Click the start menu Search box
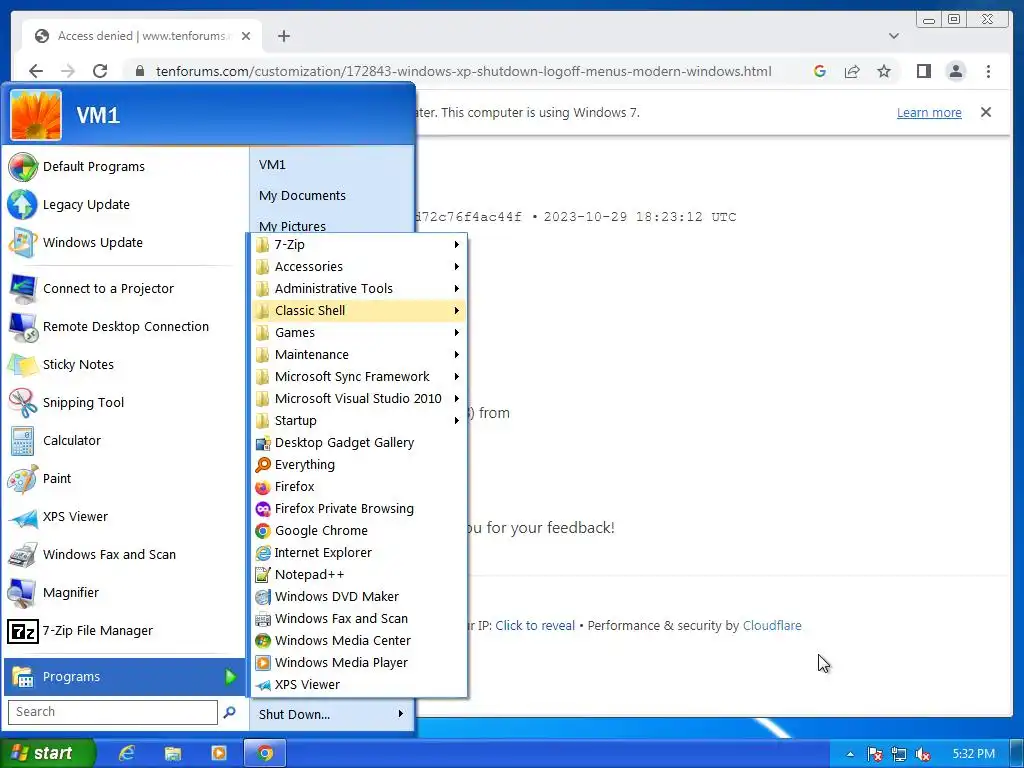1024x768 pixels. point(112,712)
